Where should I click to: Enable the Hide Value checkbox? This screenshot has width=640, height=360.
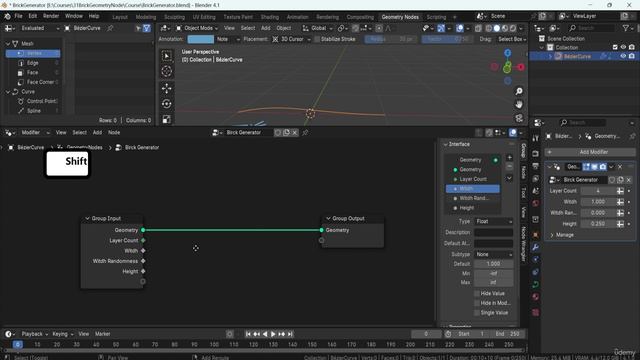click(477, 293)
